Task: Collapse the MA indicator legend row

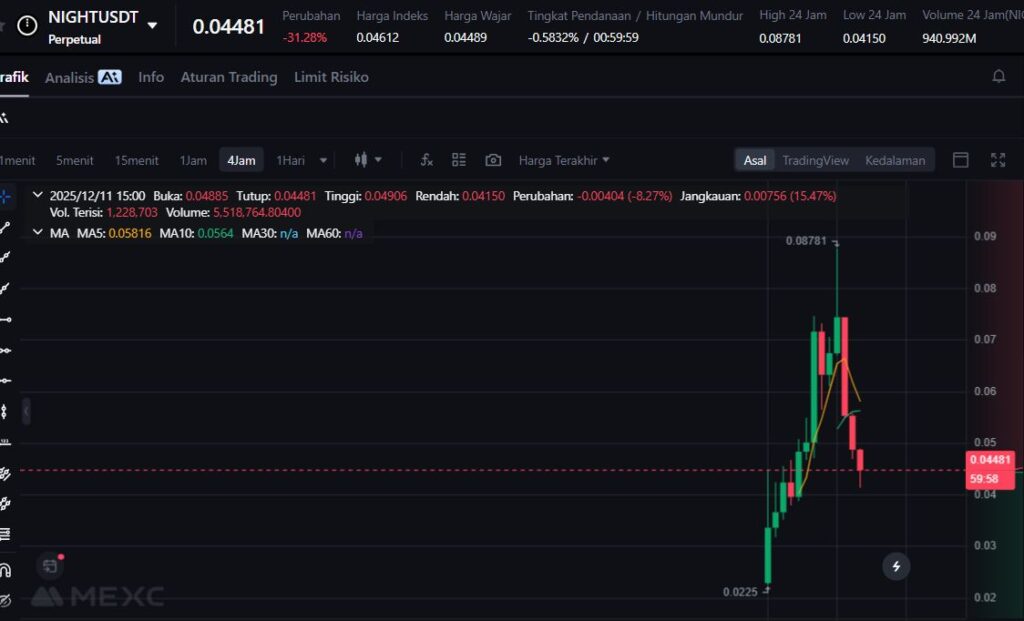Action: (38, 233)
